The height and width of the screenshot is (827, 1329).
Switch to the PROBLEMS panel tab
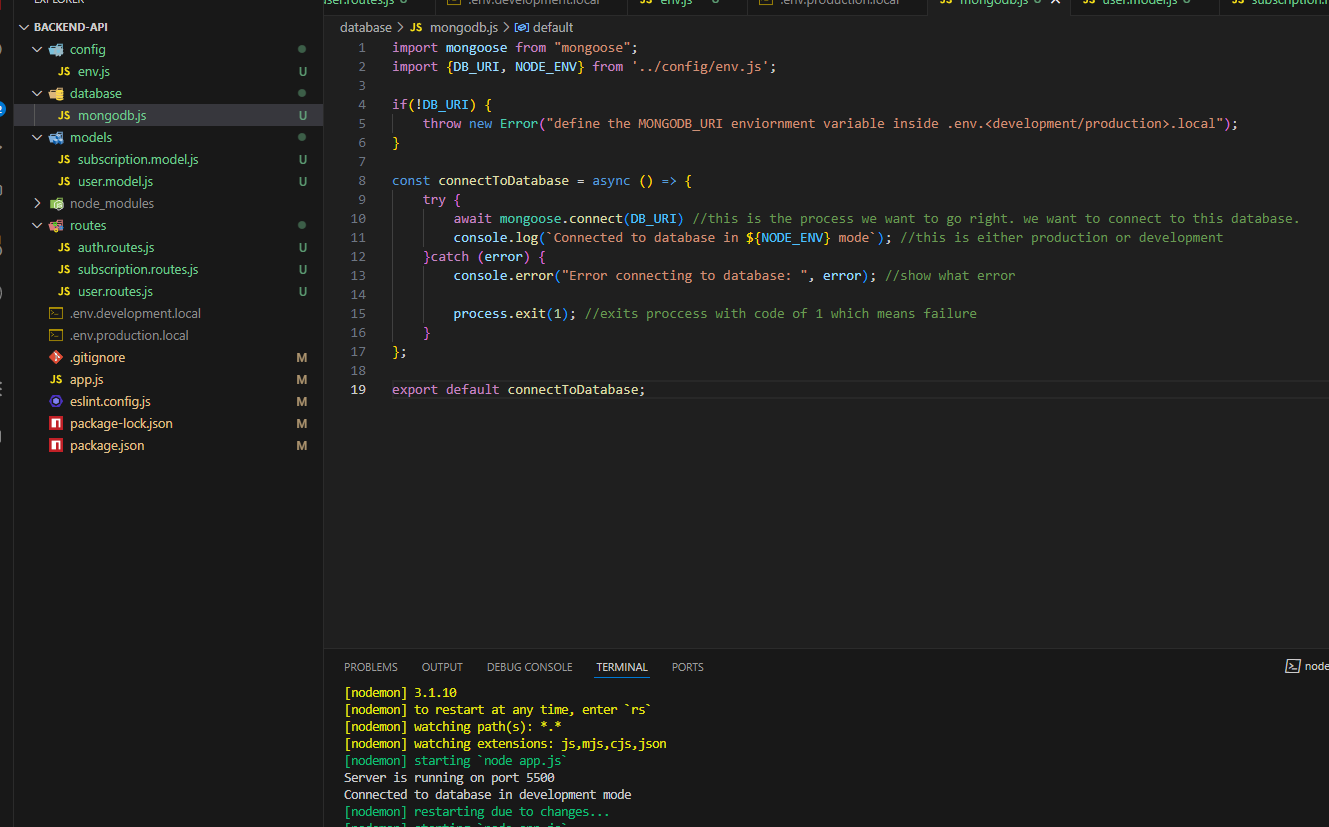pyautogui.click(x=371, y=667)
